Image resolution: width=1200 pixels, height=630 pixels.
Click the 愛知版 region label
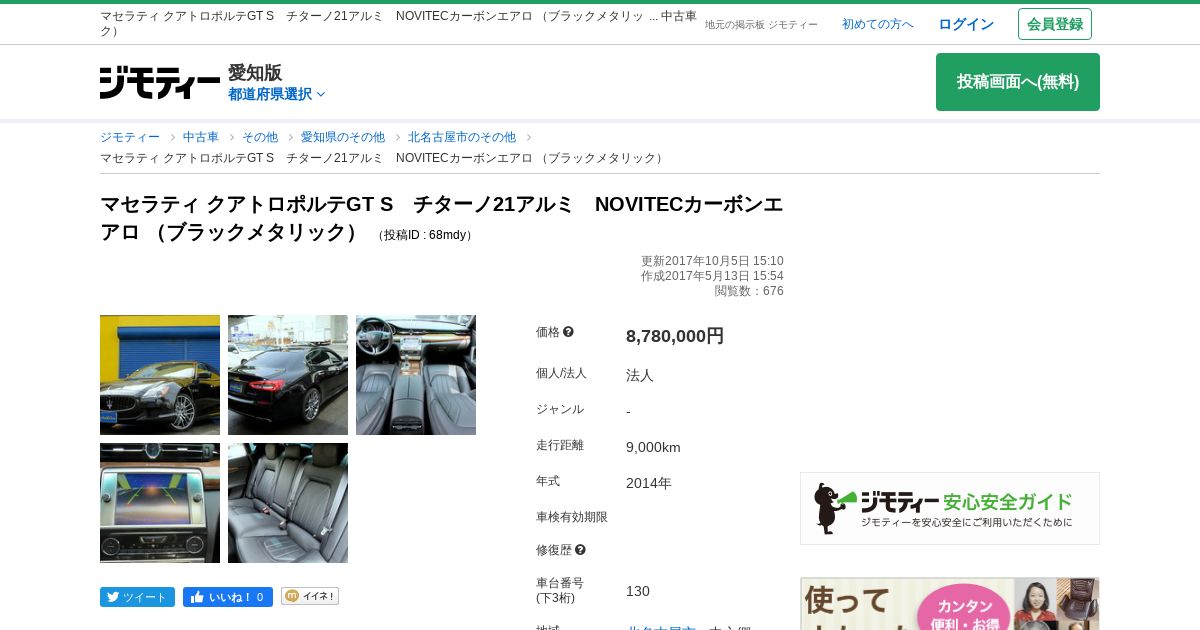tap(255, 72)
